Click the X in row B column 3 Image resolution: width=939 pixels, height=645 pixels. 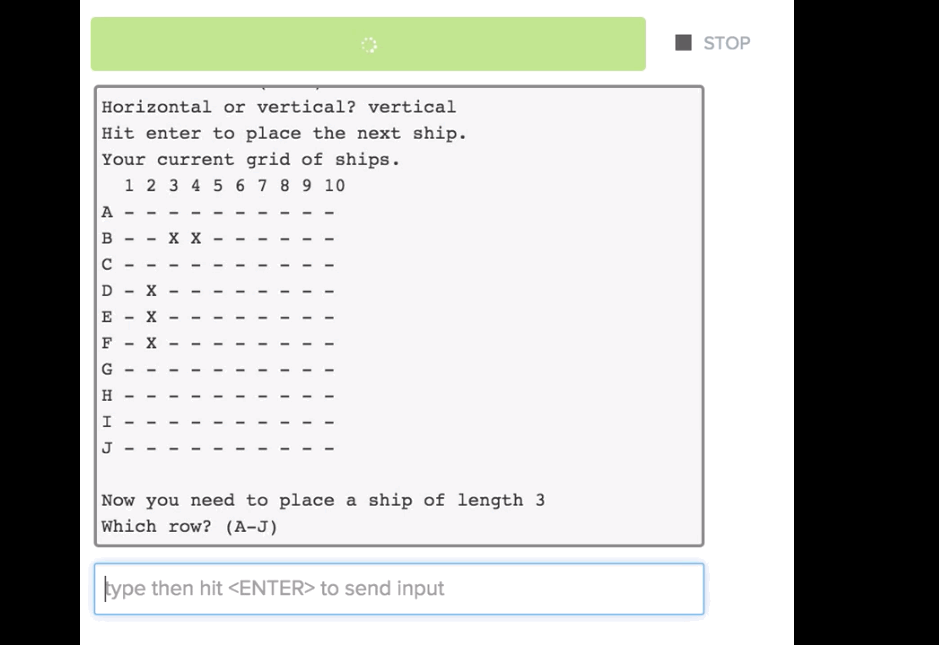point(173,238)
